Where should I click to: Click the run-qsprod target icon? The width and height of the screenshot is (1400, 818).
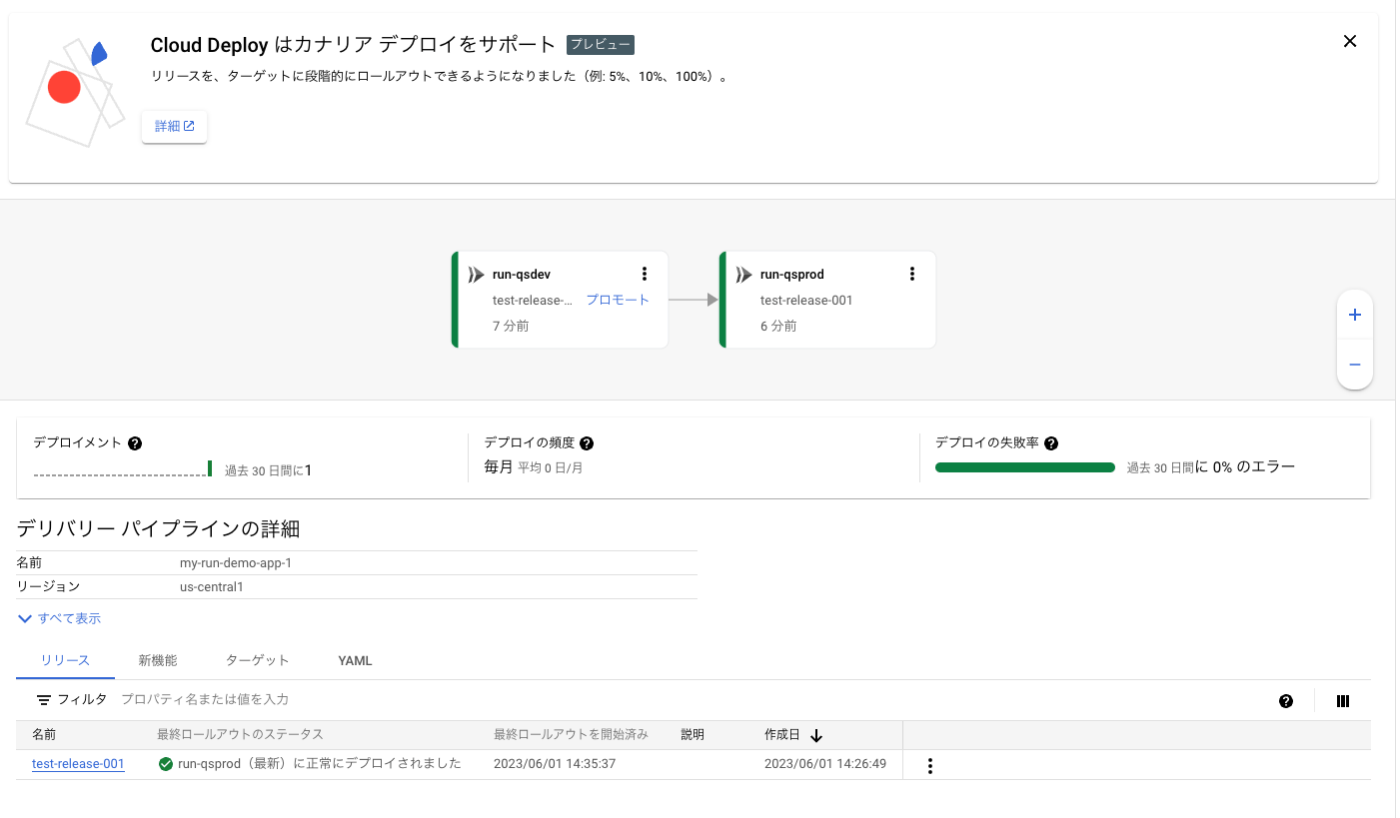tap(743, 274)
